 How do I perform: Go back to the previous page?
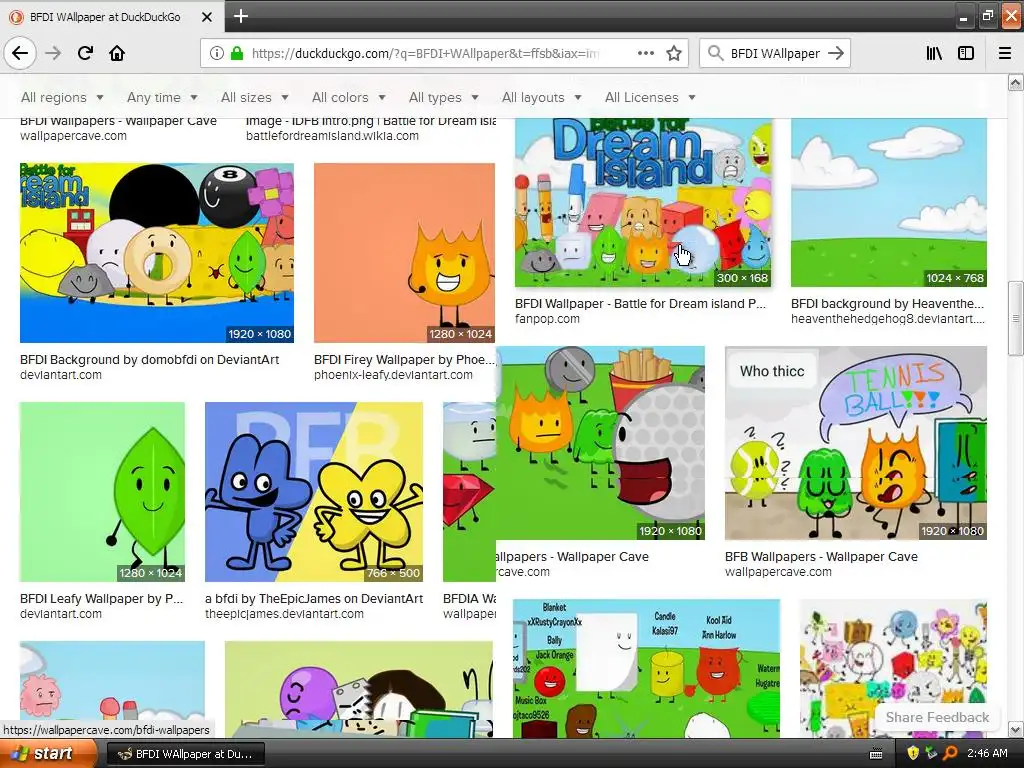20,53
